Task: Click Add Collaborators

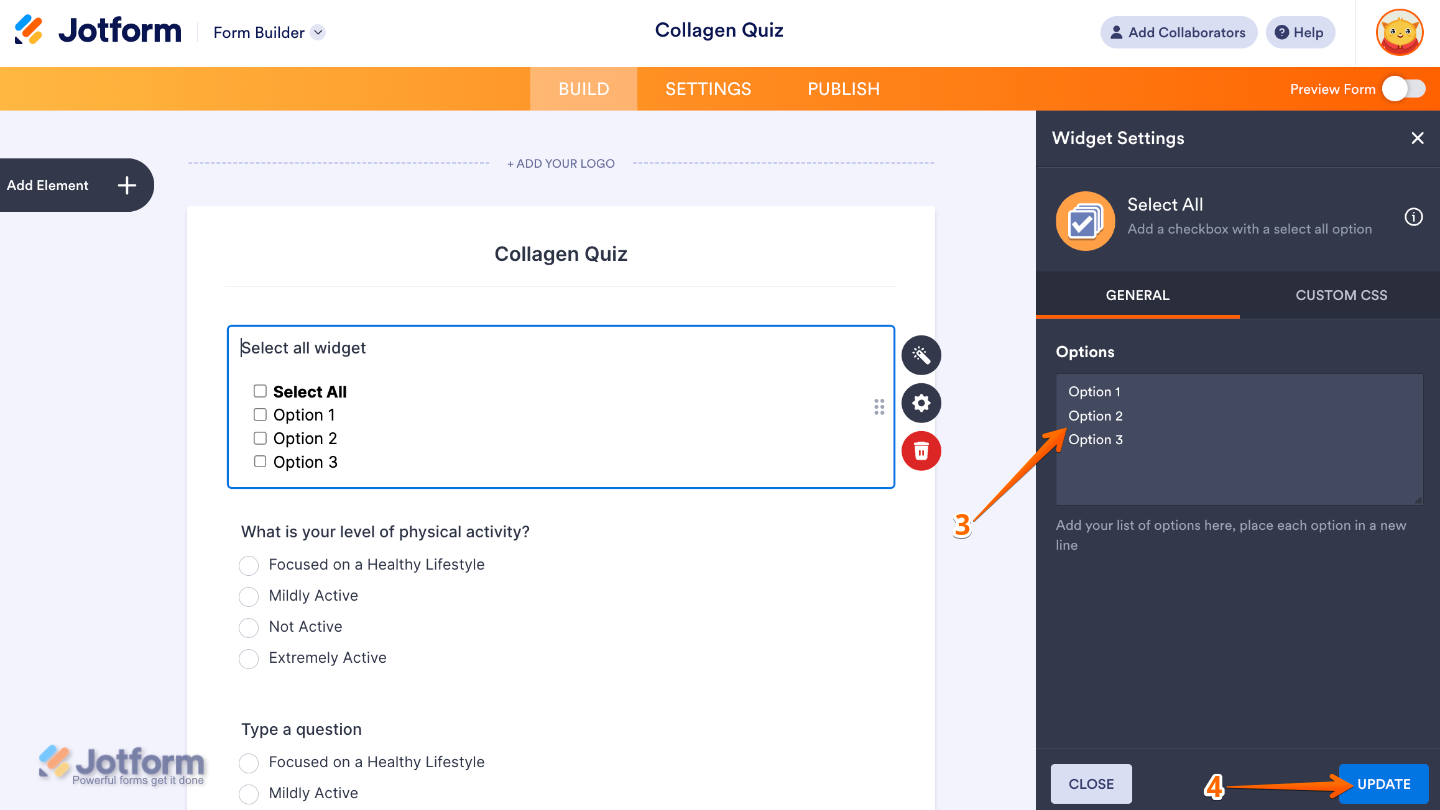Action: [1178, 32]
